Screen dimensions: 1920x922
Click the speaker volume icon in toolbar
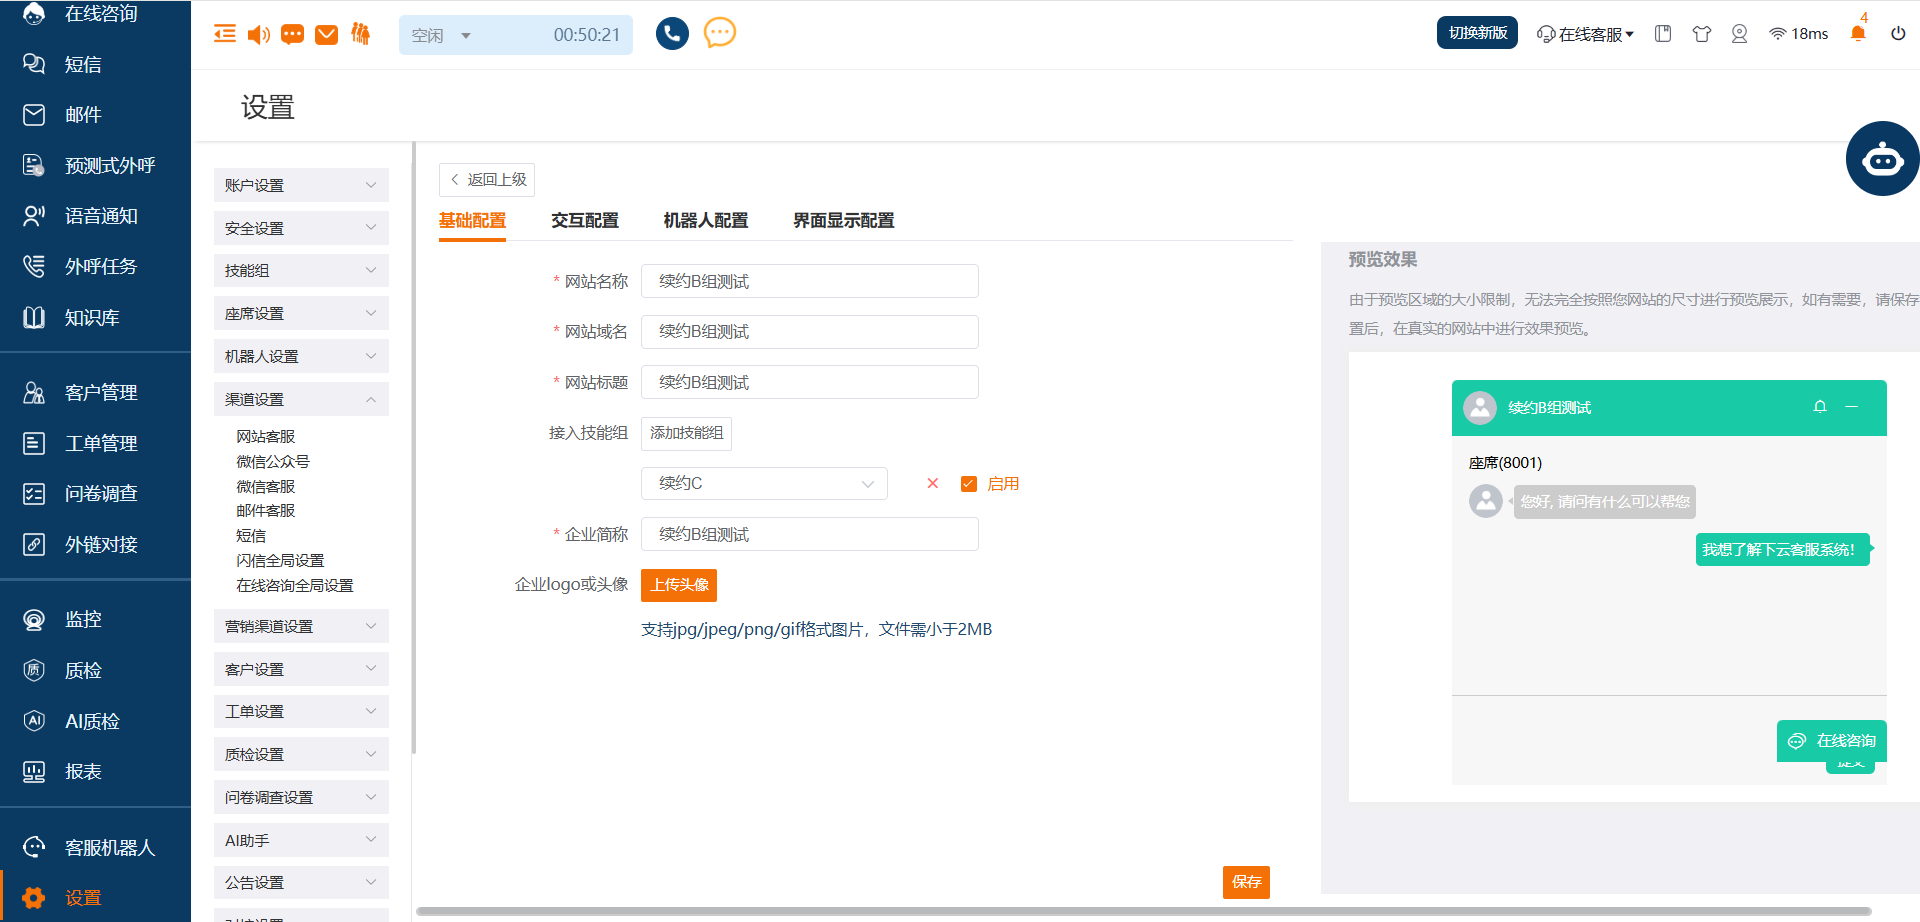tap(258, 35)
